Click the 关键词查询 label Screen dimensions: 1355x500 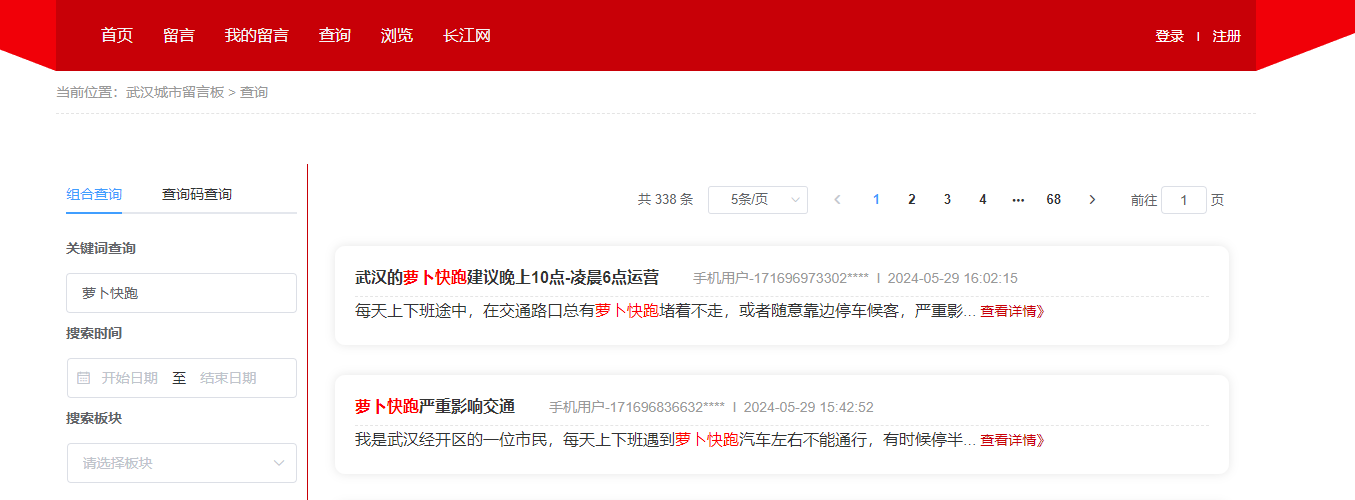coord(101,248)
